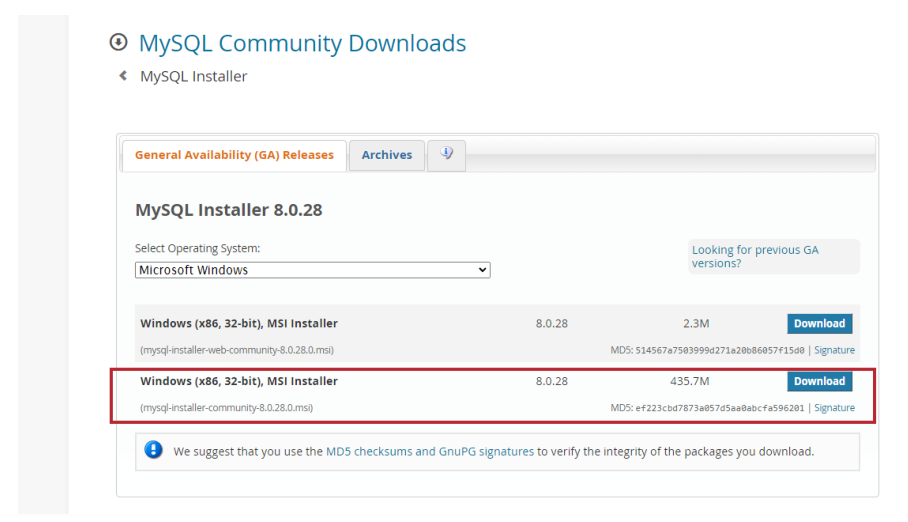Click the back chevron before MySQL Installer
Viewport: 908px width, 522px height.
[123, 76]
